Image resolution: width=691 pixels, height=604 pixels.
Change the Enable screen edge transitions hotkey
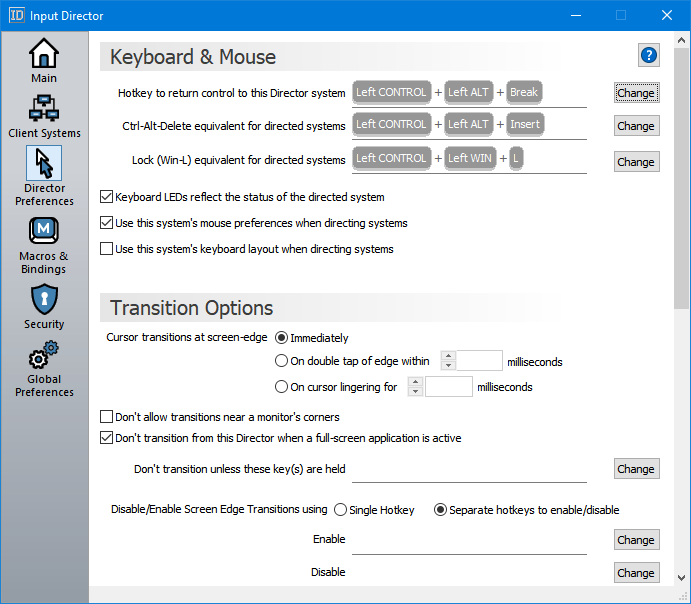pos(636,540)
